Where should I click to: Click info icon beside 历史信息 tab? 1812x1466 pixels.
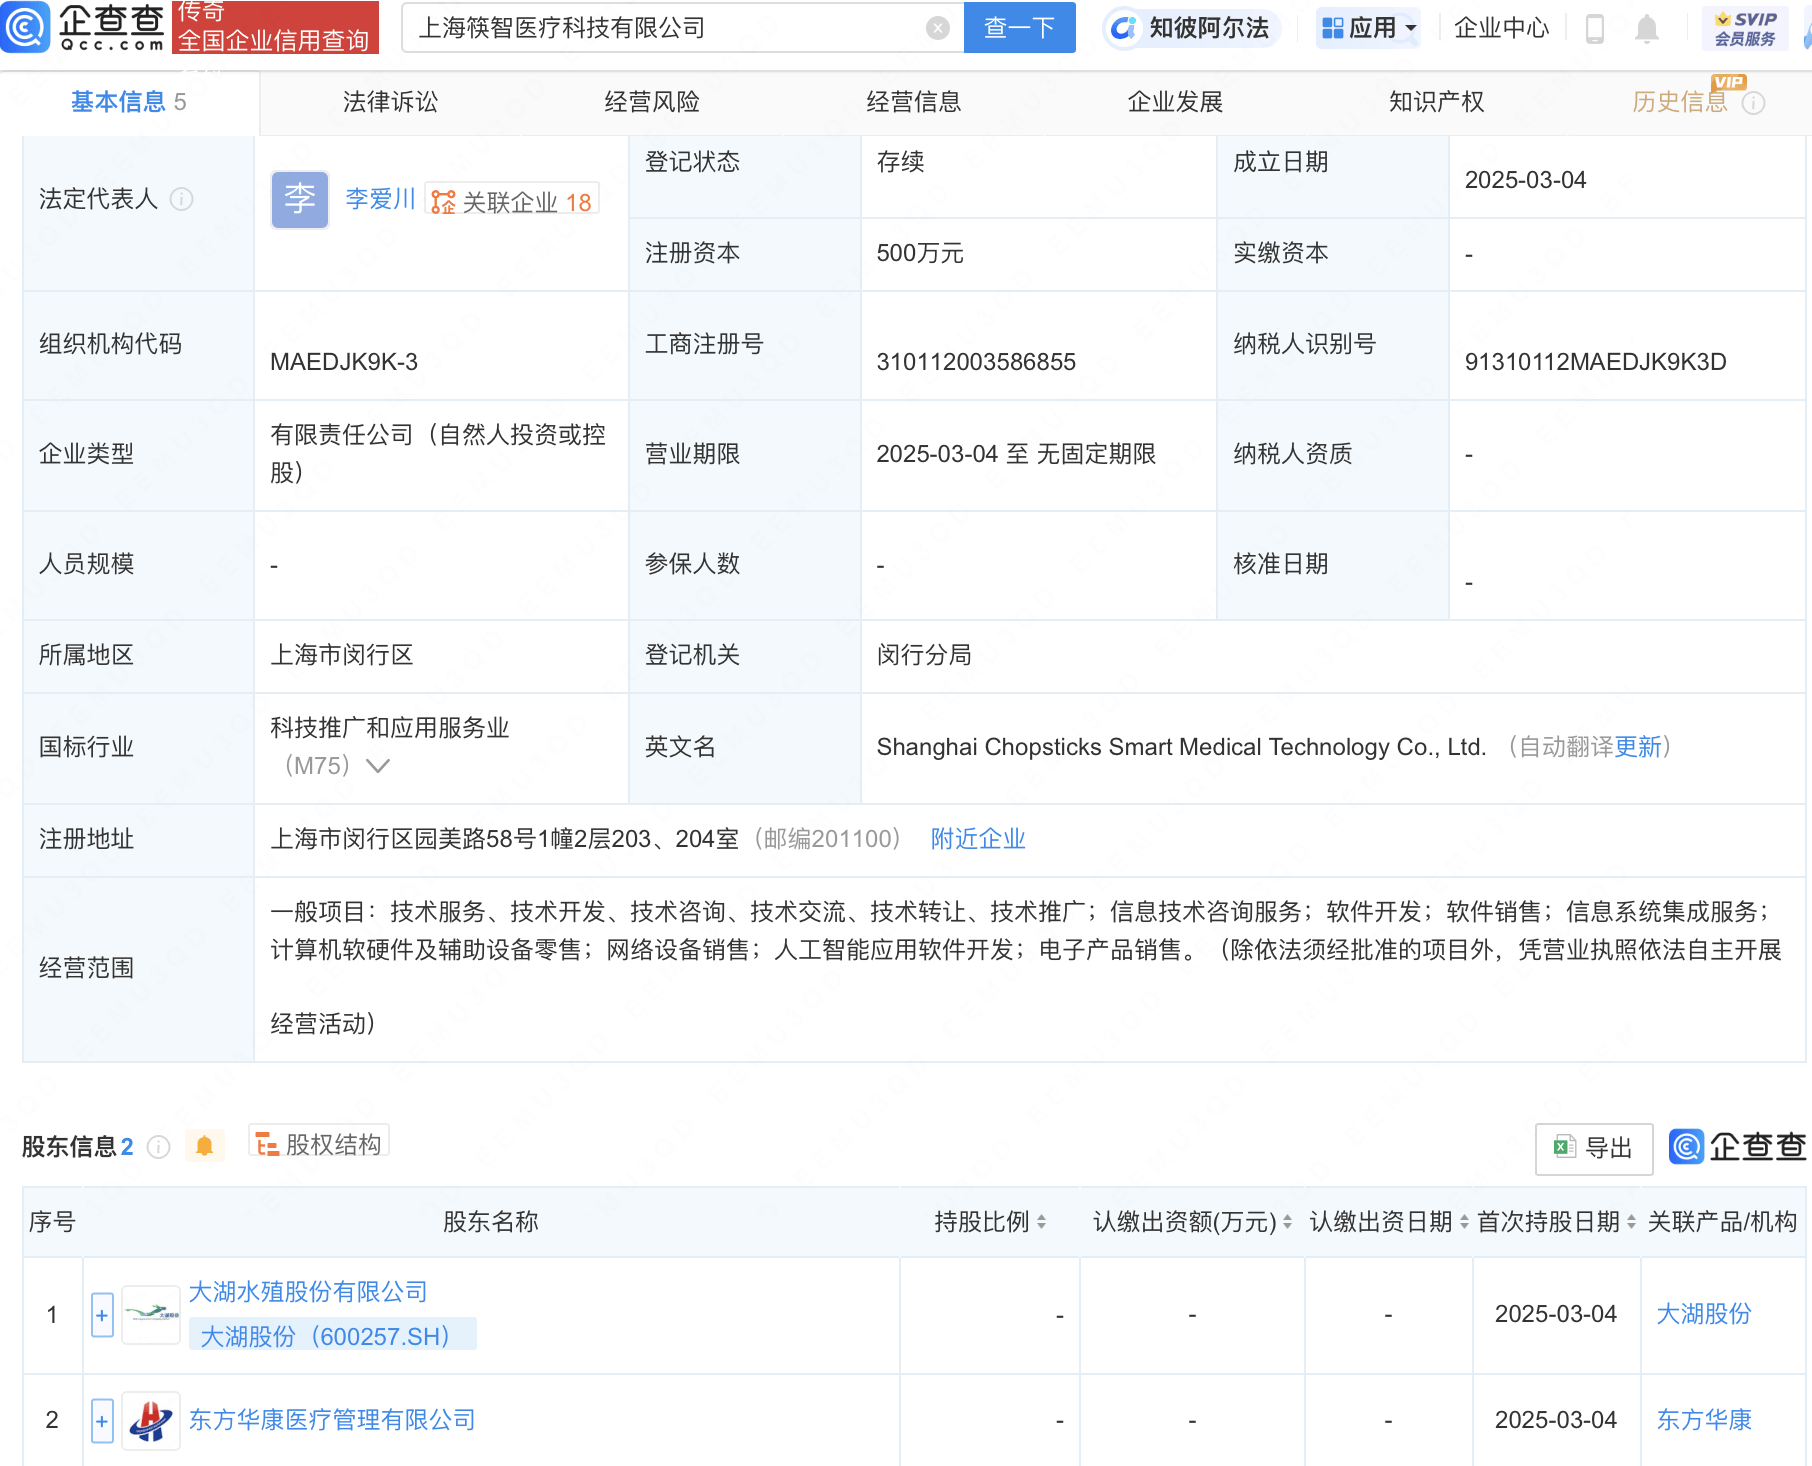[x=1753, y=103]
